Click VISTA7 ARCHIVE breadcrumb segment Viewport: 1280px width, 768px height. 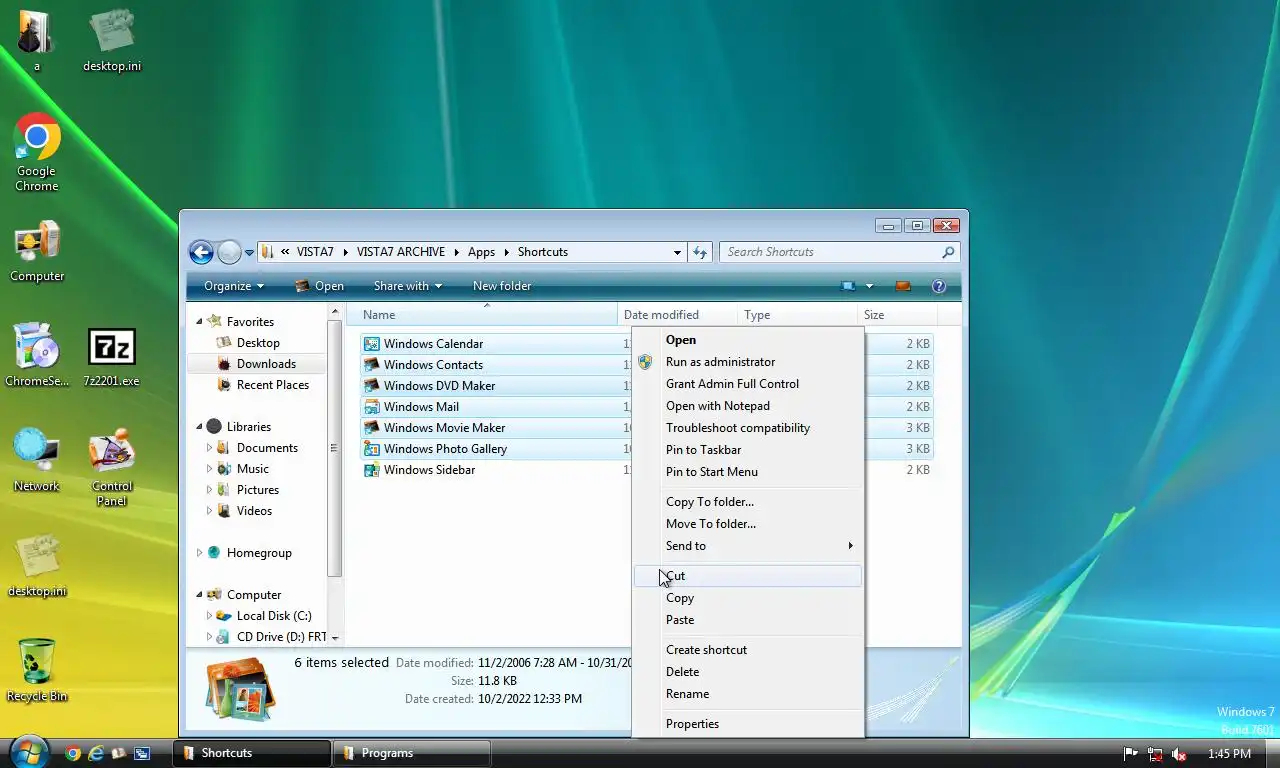401,252
